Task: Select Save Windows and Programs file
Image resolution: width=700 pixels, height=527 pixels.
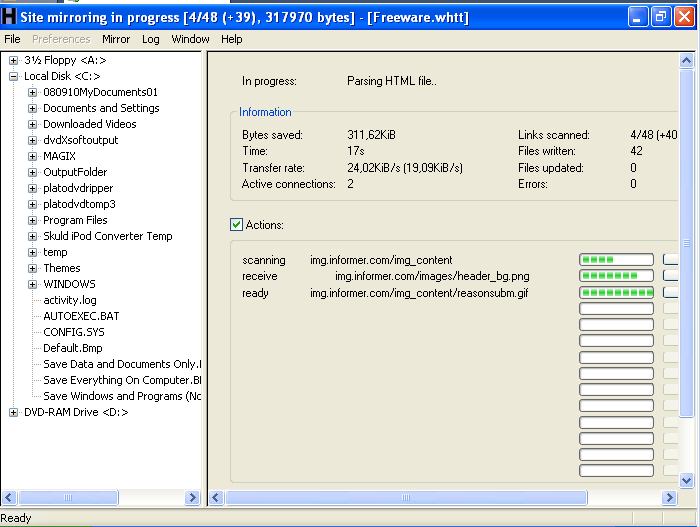Action: 122,396
